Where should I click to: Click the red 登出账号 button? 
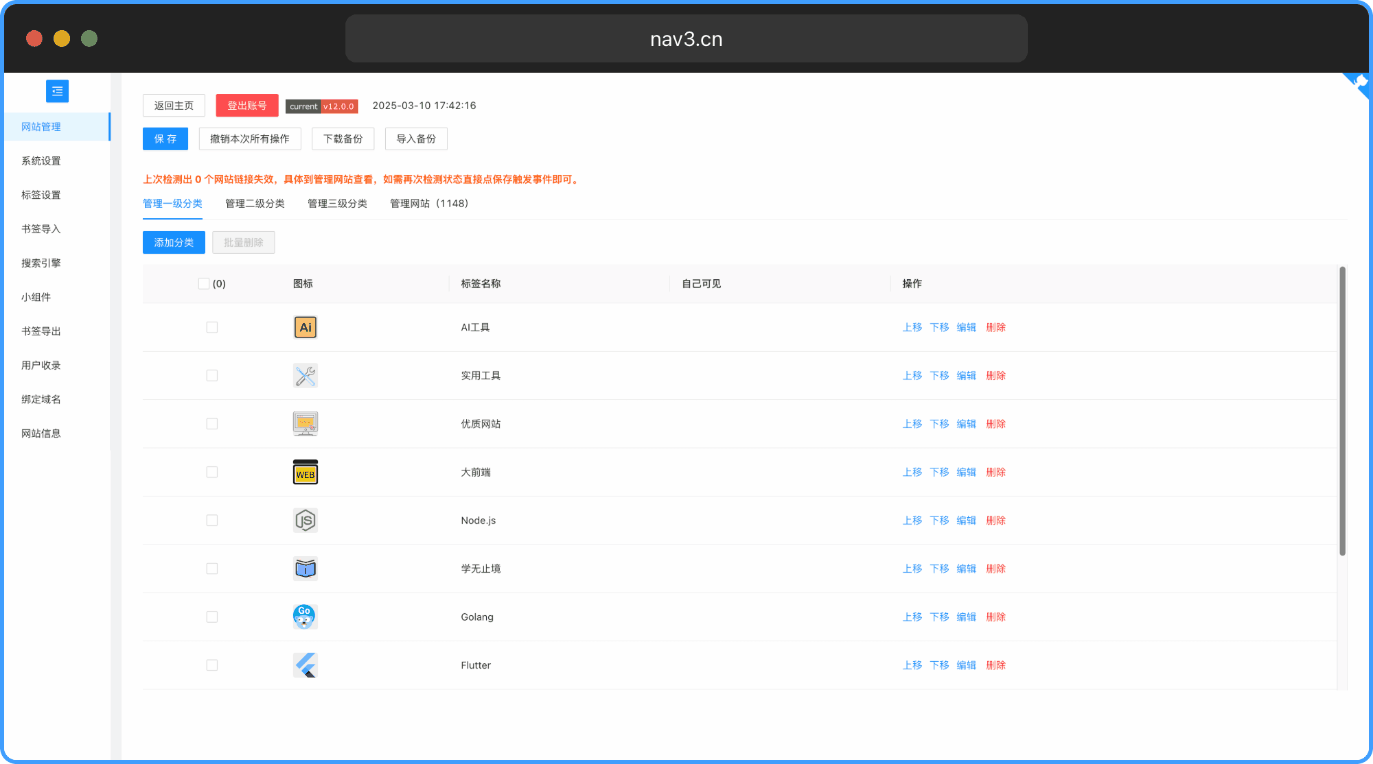(x=247, y=105)
